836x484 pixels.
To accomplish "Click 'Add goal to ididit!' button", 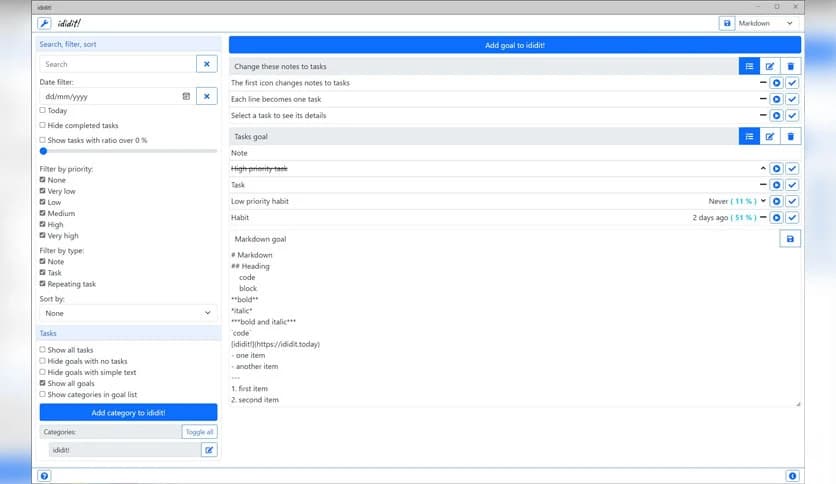I will pos(514,45).
